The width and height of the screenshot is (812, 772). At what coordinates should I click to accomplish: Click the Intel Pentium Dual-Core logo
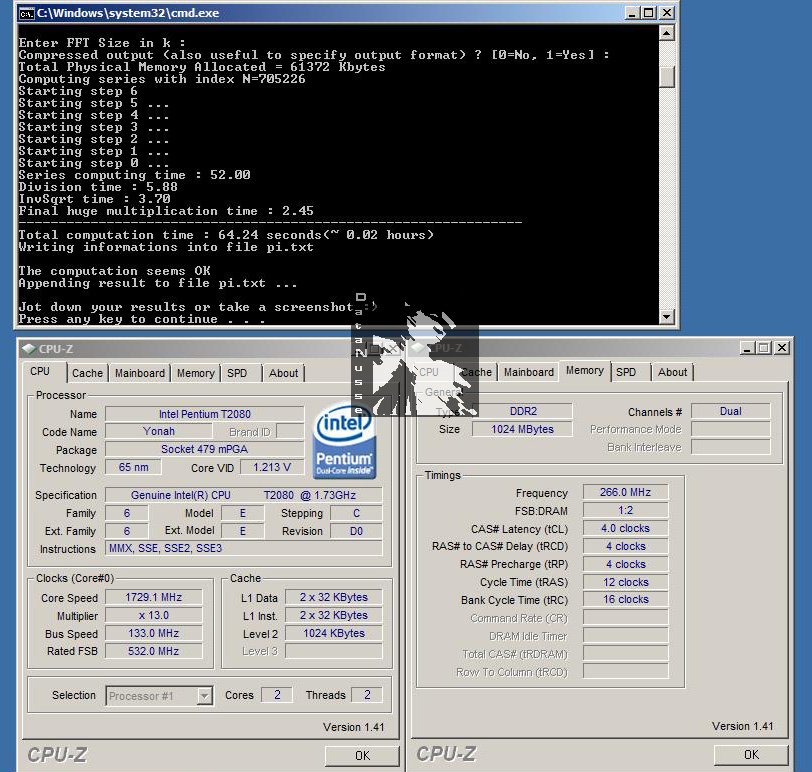click(345, 441)
